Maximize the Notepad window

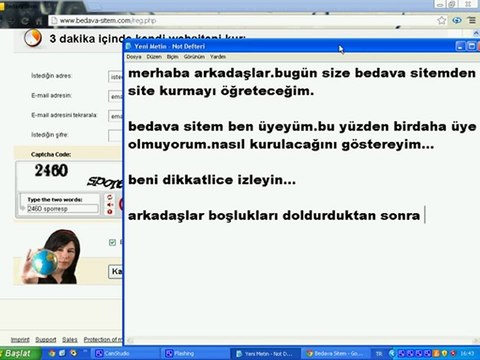click(x=471, y=46)
